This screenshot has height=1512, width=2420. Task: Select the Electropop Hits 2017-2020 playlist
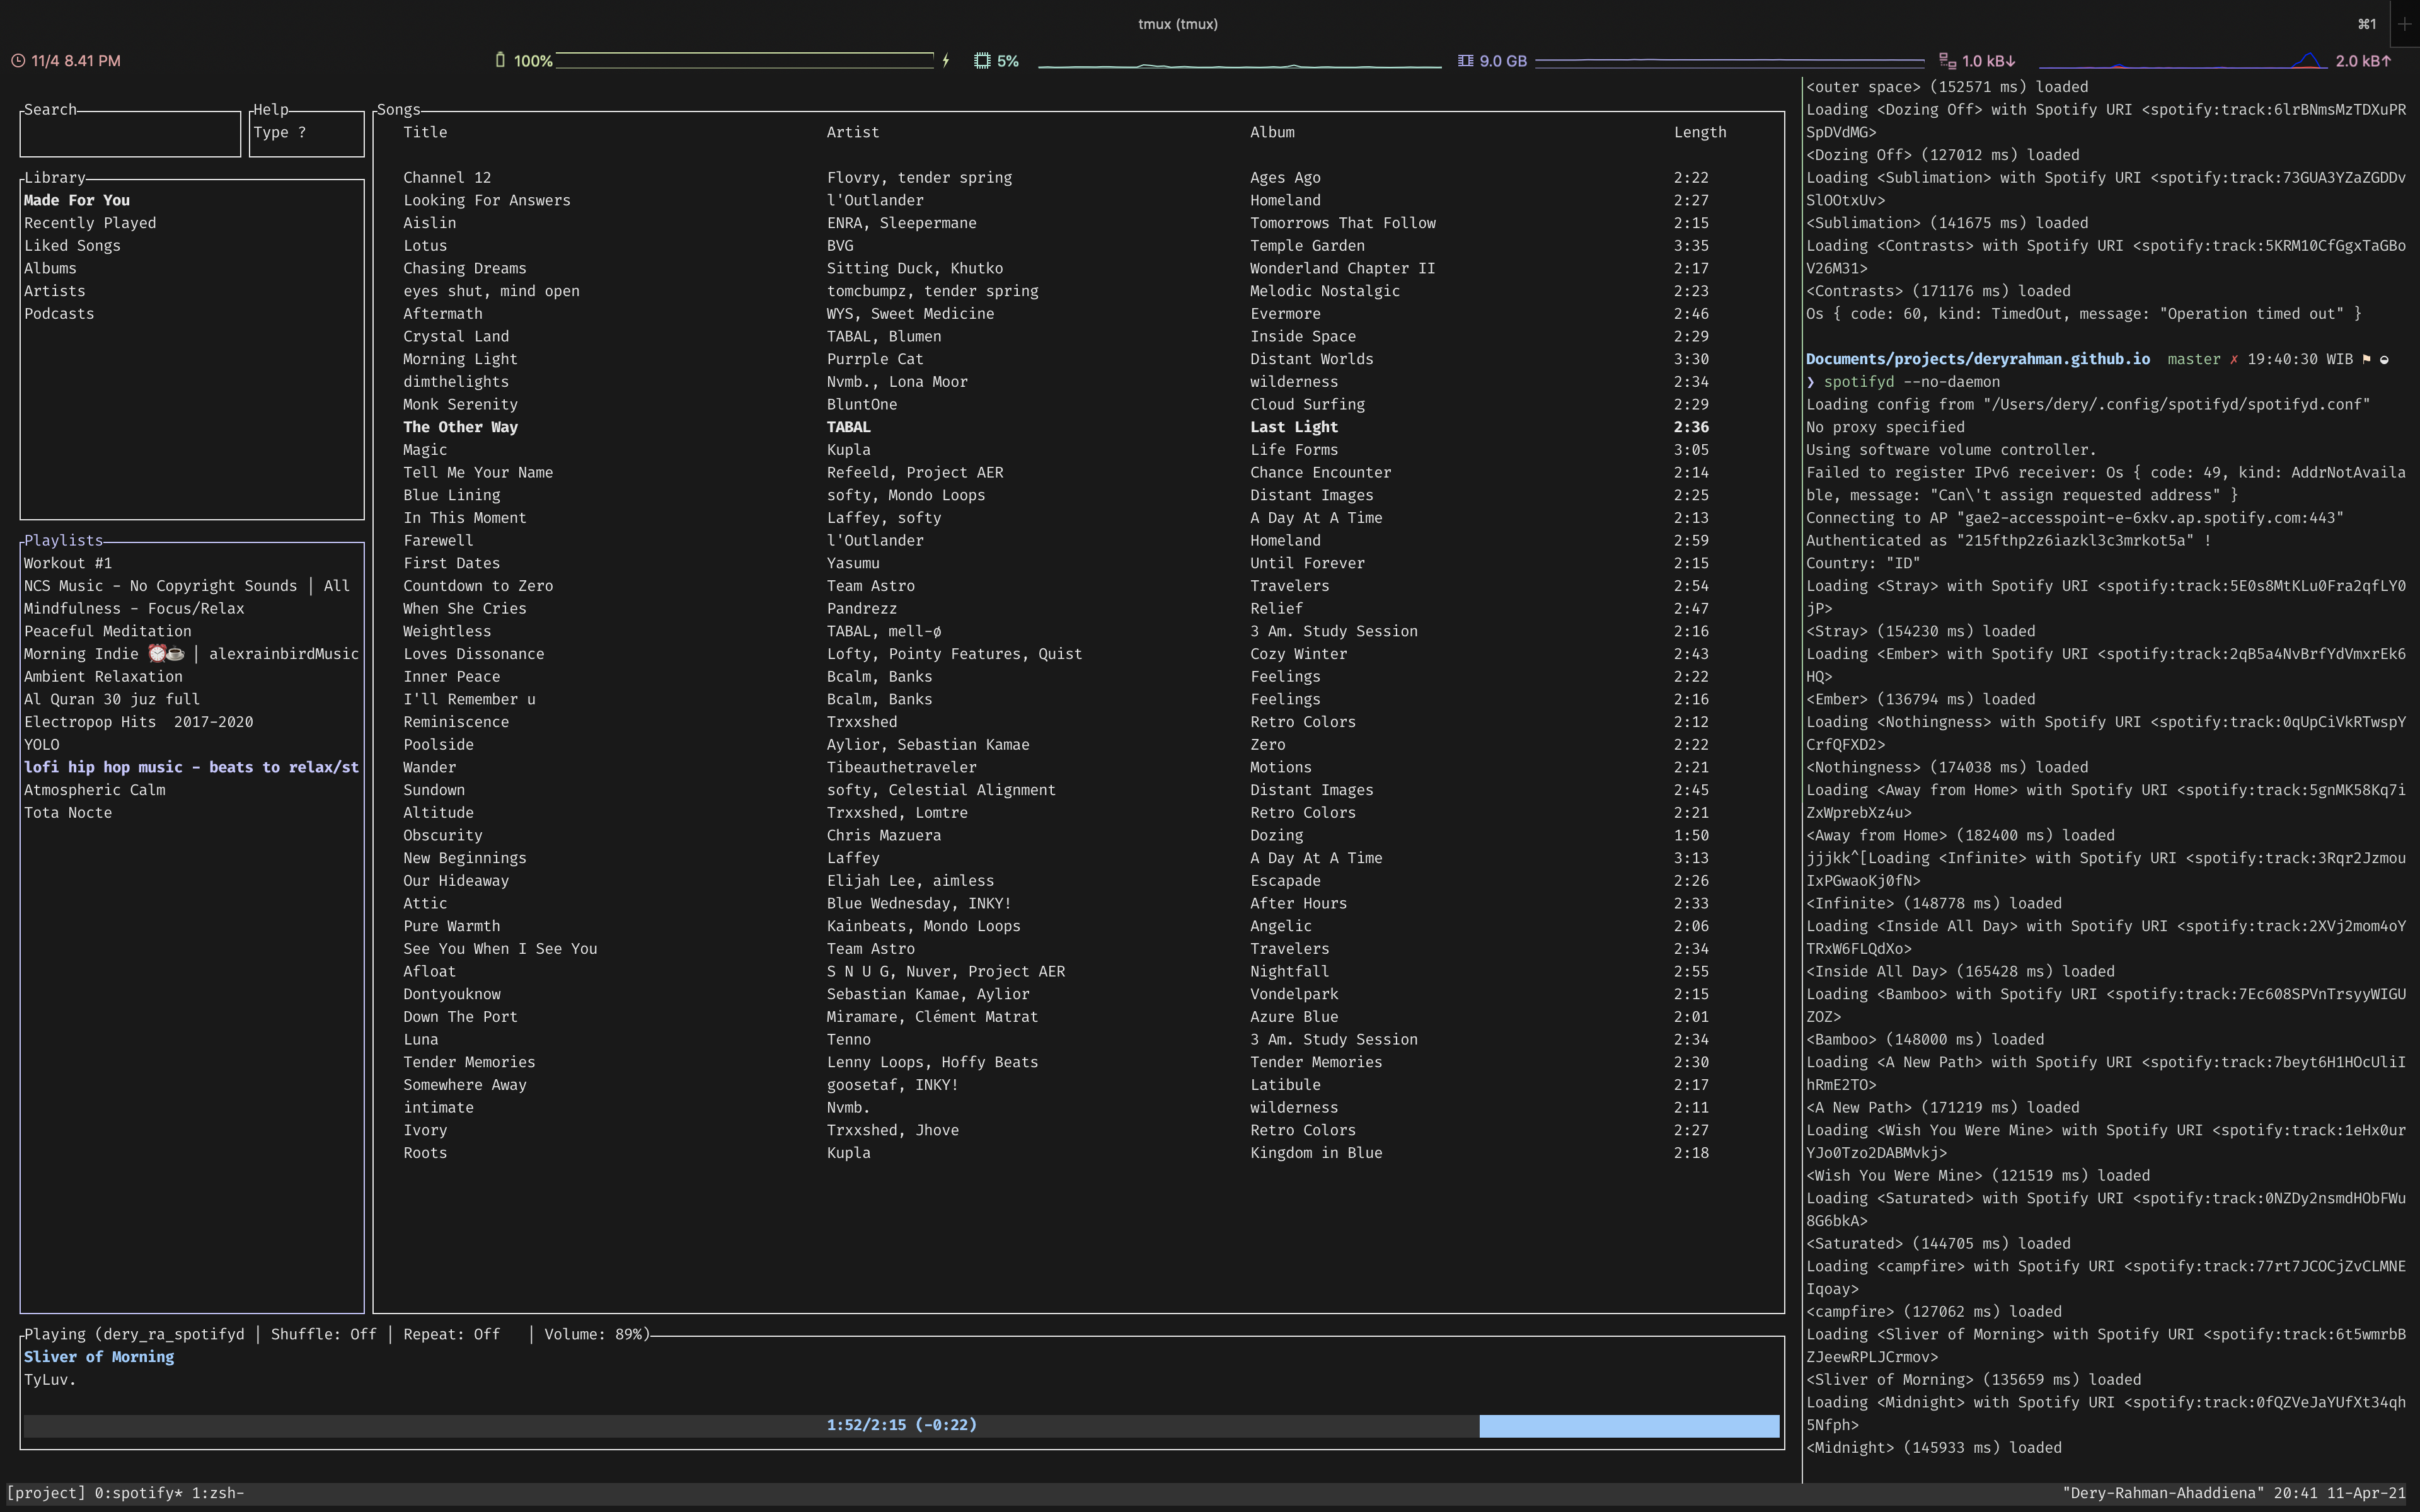pos(139,722)
